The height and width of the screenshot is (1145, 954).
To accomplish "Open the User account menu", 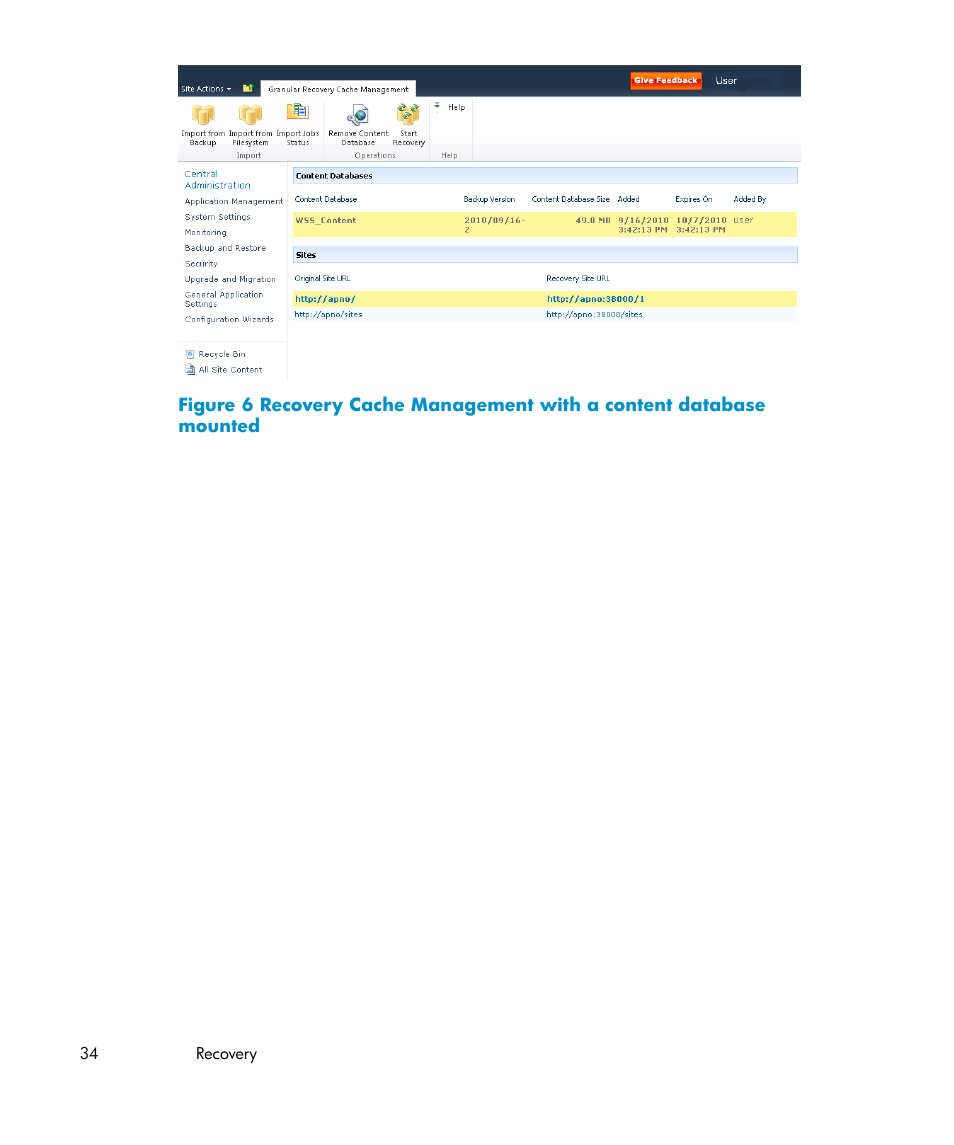I will click(725, 81).
